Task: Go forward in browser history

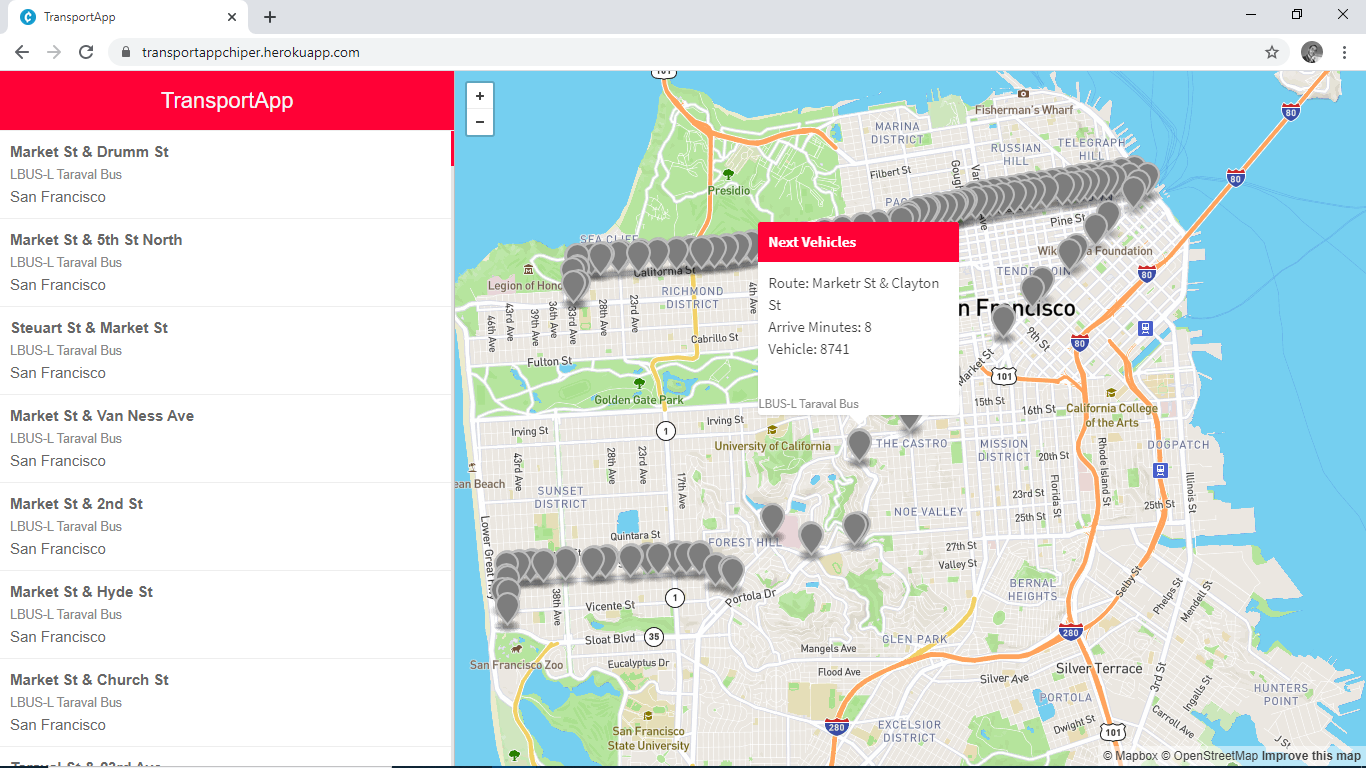Action: click(x=54, y=52)
